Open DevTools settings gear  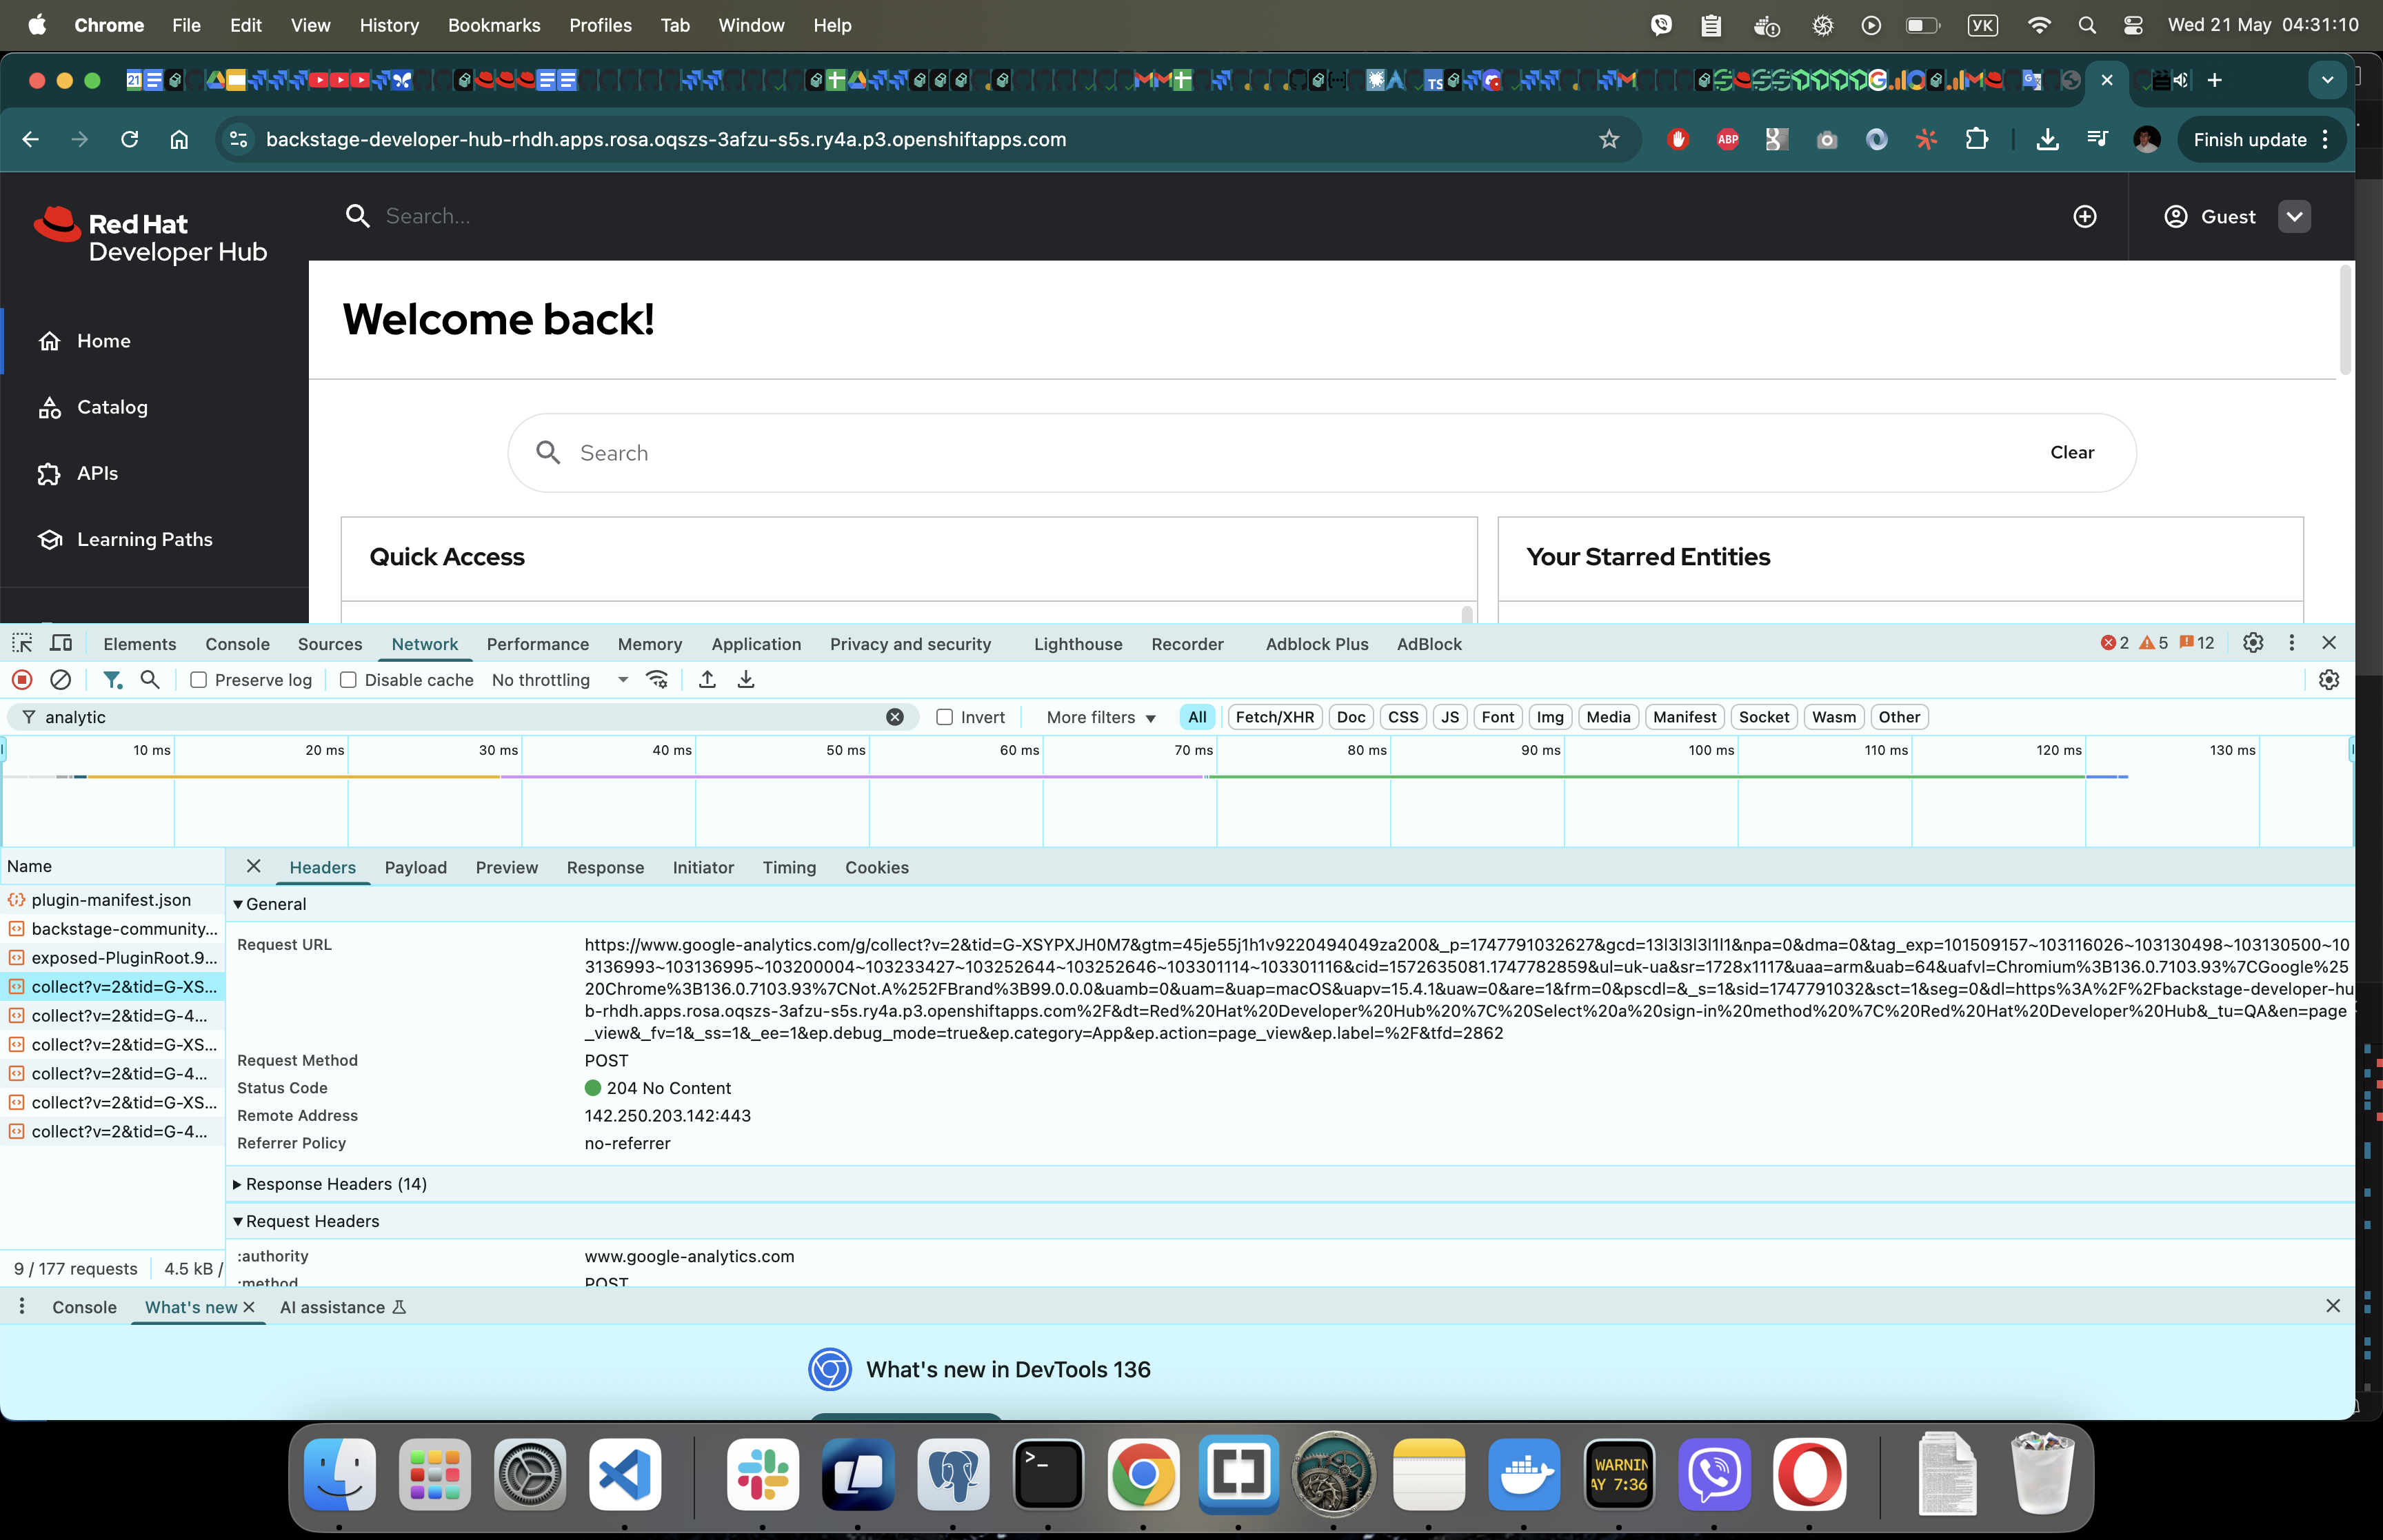2252,643
